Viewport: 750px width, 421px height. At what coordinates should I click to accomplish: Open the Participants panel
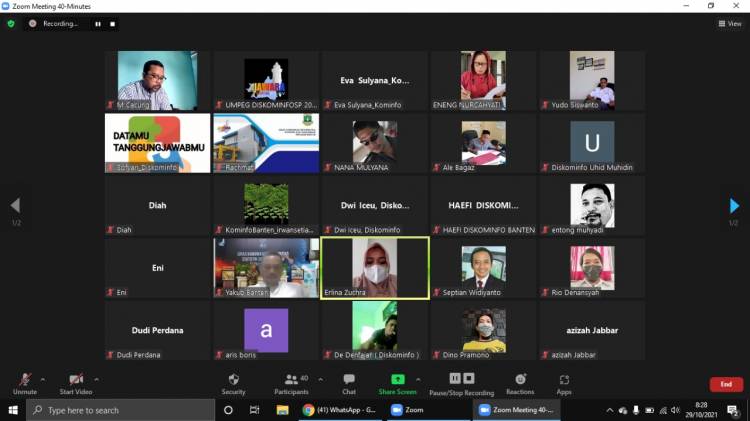pyautogui.click(x=291, y=384)
